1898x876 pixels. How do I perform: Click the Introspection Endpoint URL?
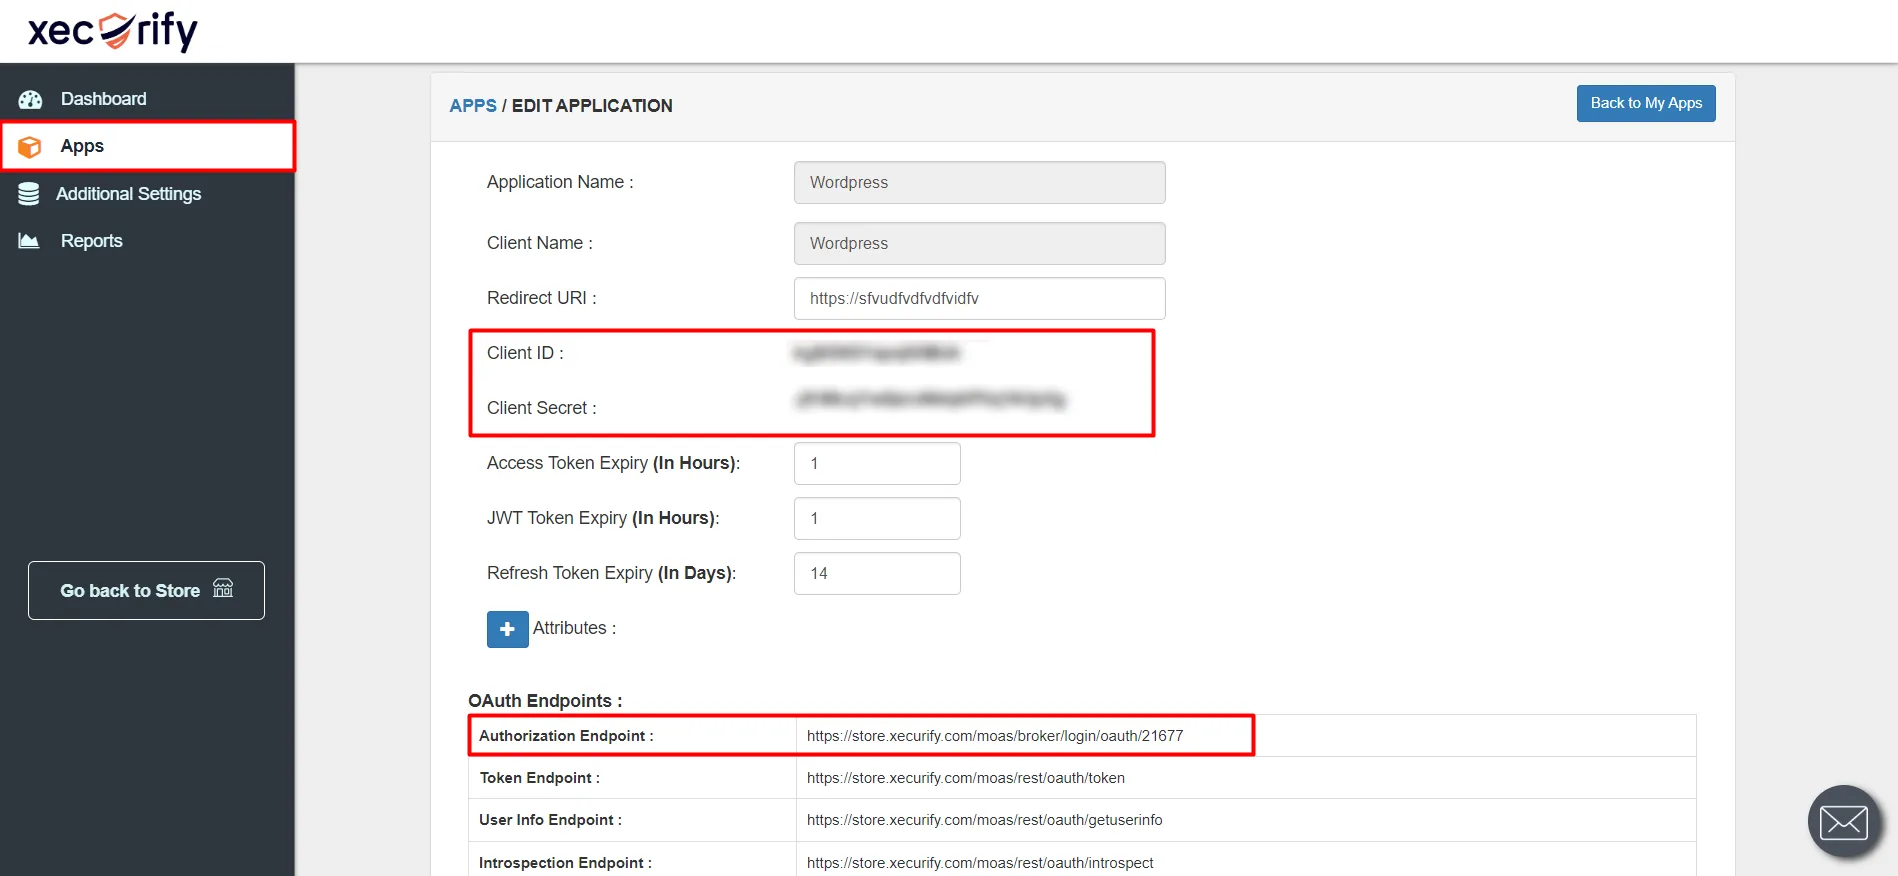pos(980,863)
